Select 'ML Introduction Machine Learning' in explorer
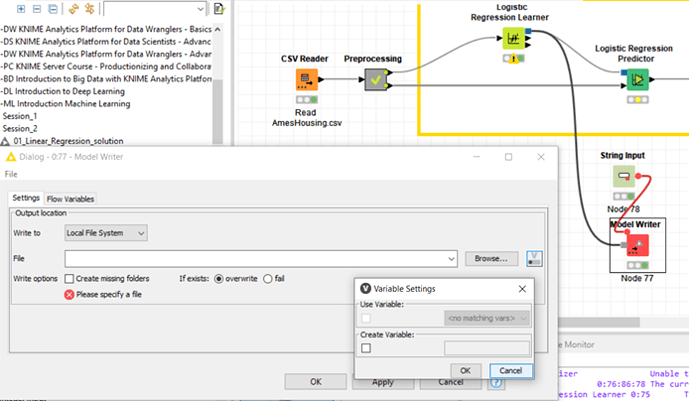Image resolution: width=690 pixels, height=402 pixels. tap(66, 104)
